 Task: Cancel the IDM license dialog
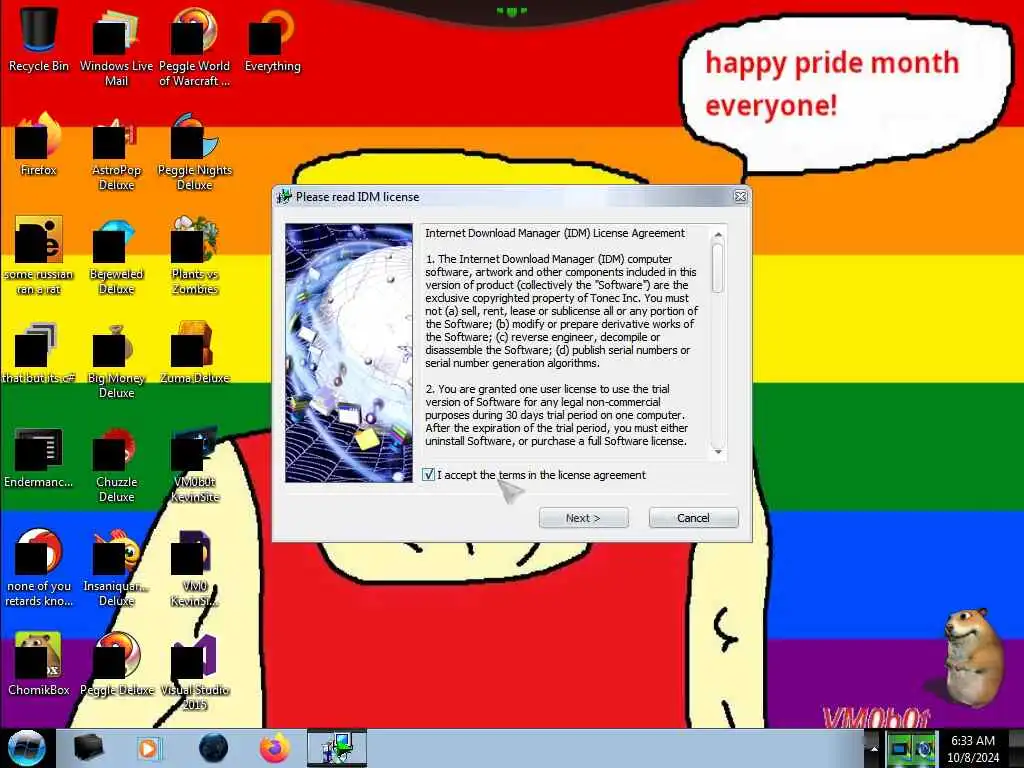coord(693,518)
